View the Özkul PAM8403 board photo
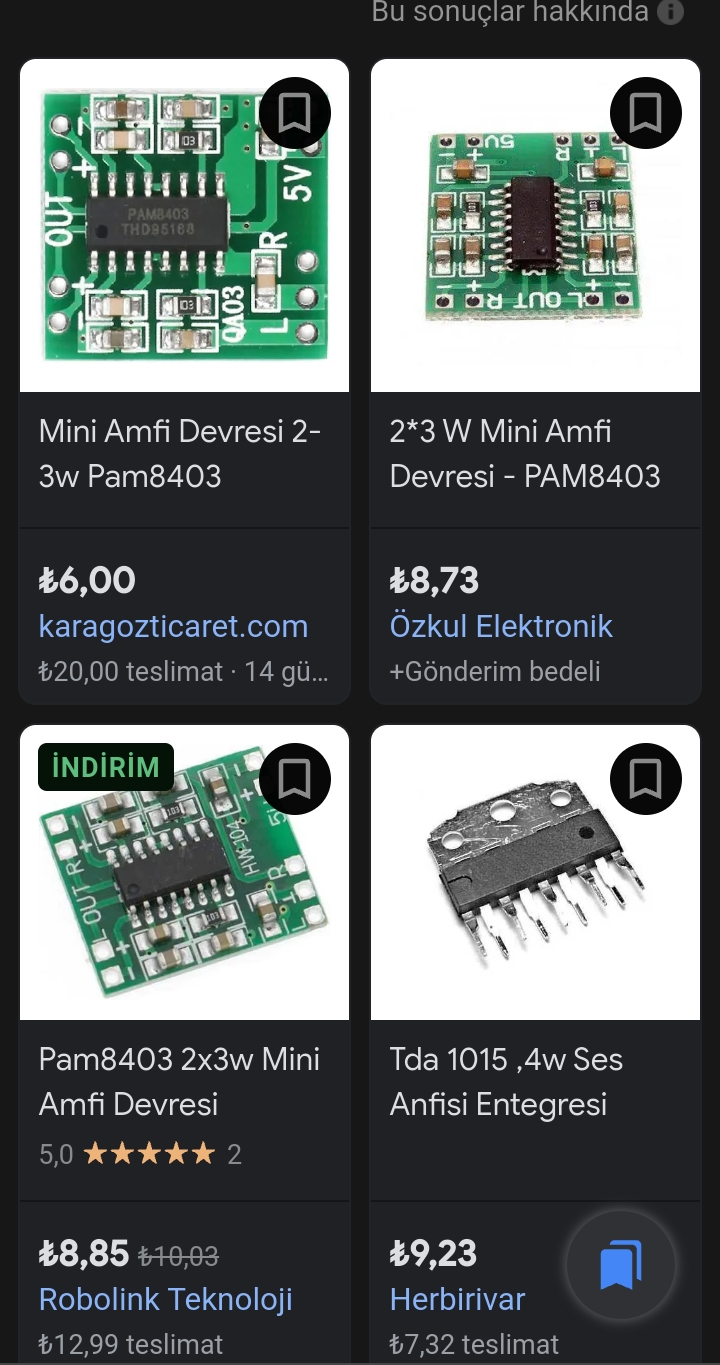The width and height of the screenshot is (720, 1365). click(x=535, y=225)
